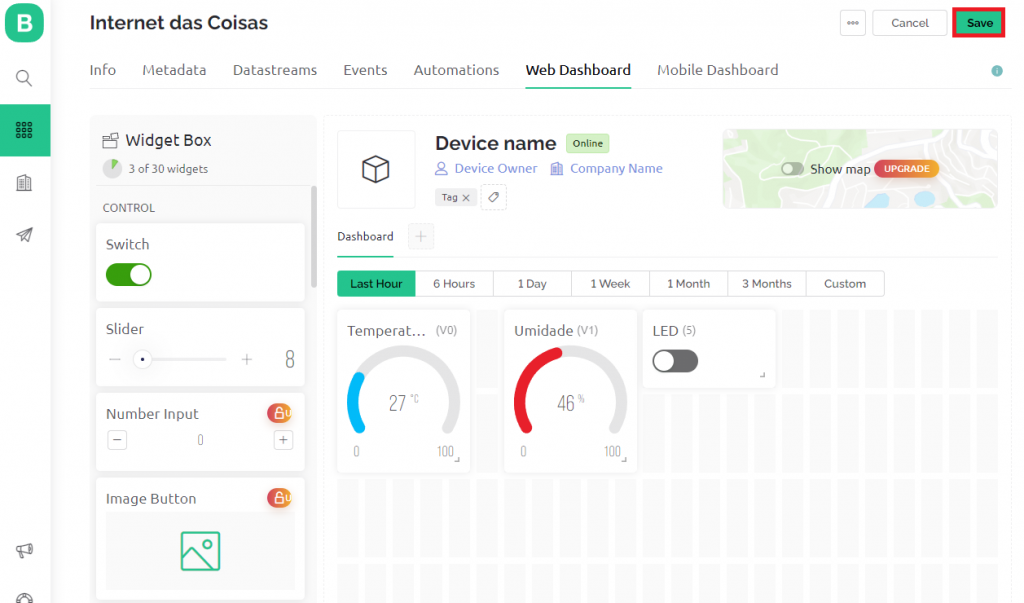Click the LED widget resize handle
The width and height of the screenshot is (1024, 603).
(762, 375)
